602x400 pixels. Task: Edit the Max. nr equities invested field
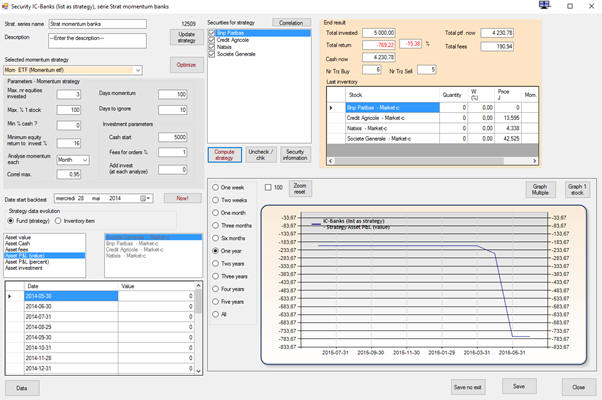[x=69, y=94]
